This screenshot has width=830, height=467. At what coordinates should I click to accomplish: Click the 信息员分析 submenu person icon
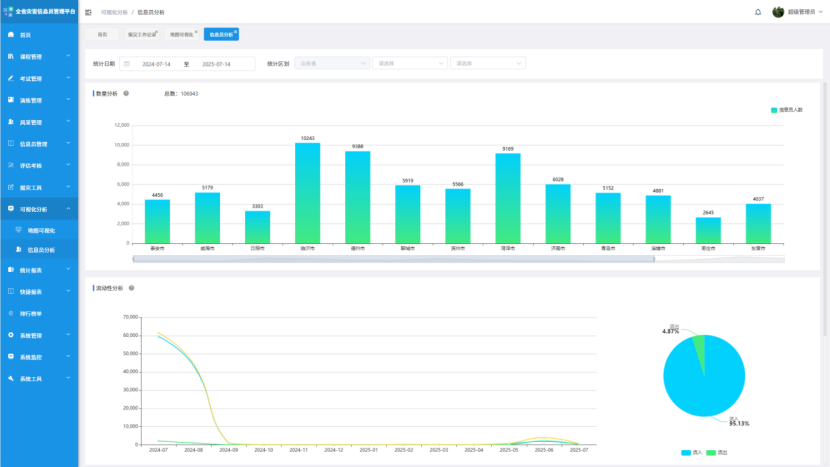pyautogui.click(x=19, y=249)
